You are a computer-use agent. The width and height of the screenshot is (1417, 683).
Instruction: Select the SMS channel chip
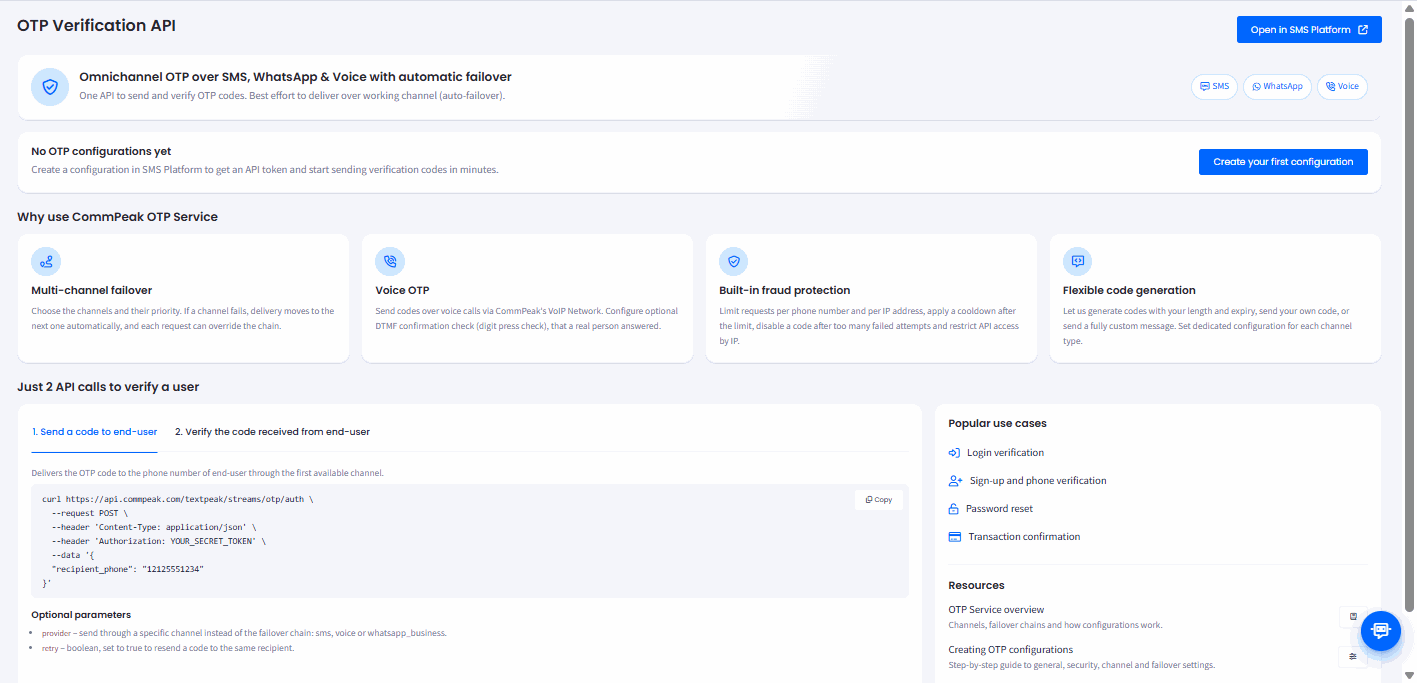1214,87
